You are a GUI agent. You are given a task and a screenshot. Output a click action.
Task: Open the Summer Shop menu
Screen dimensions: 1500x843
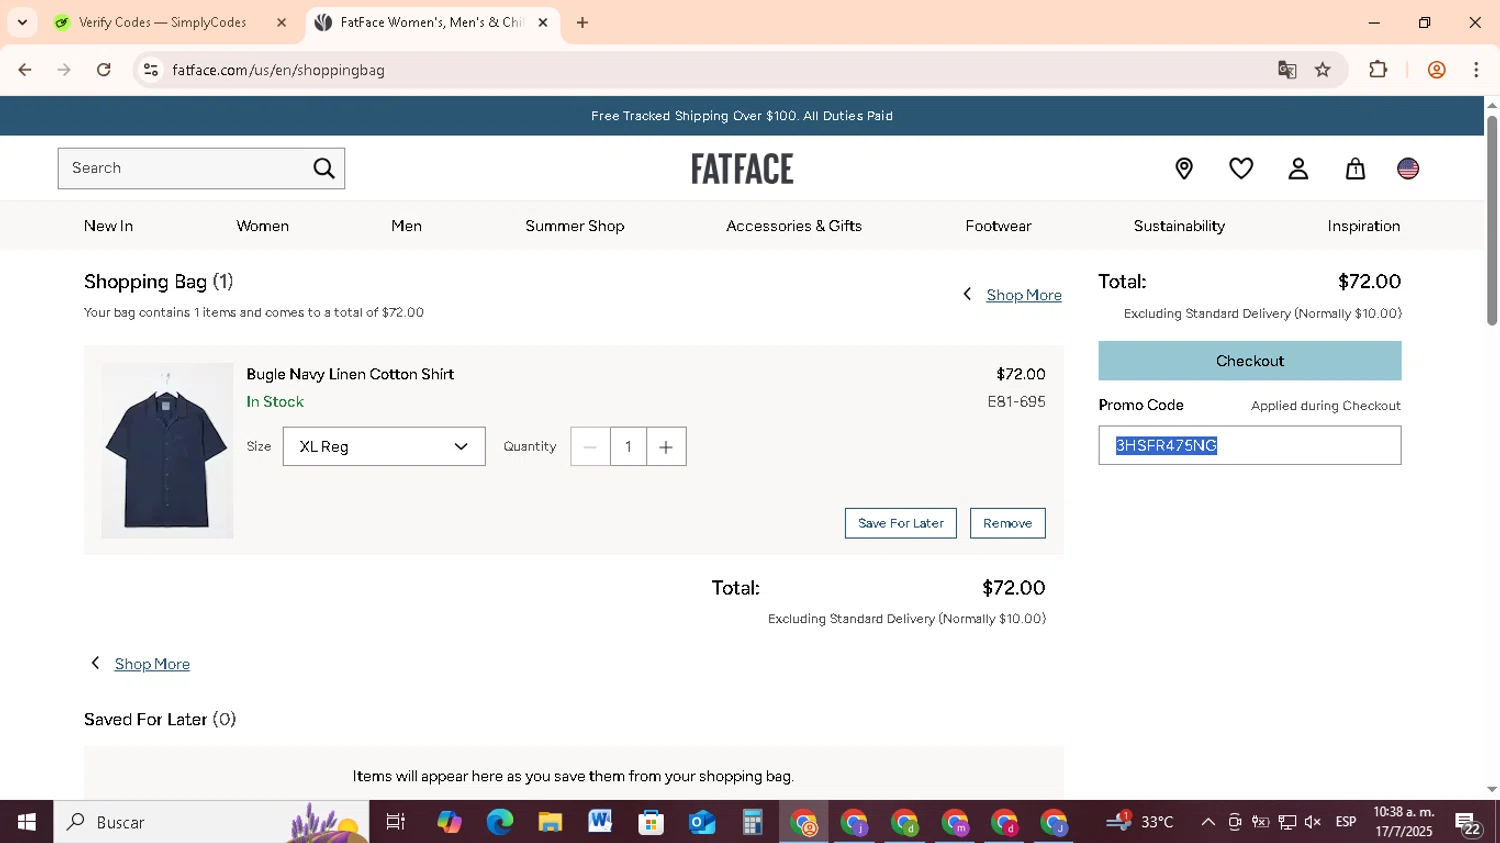pyautogui.click(x=574, y=226)
